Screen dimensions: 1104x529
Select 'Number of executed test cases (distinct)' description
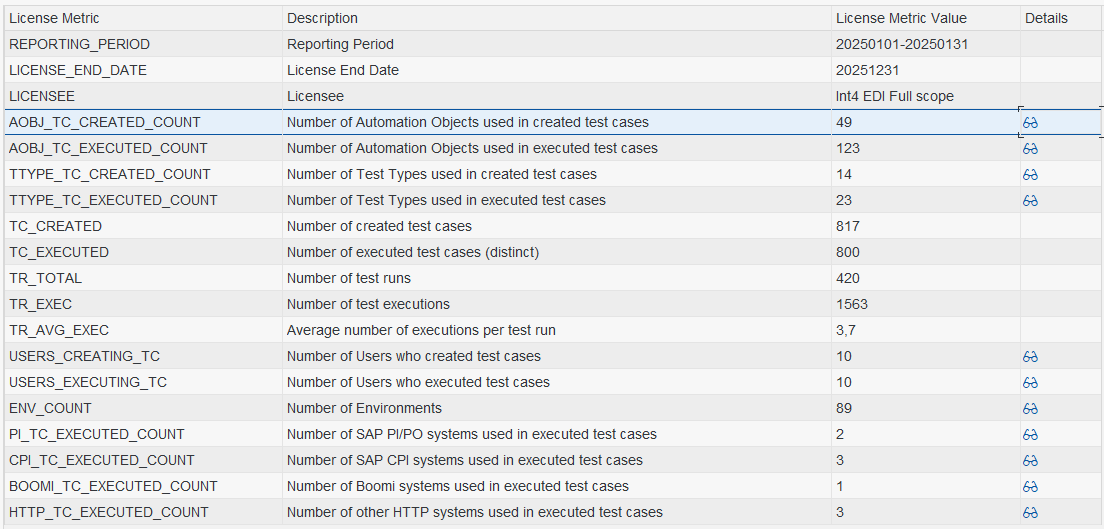pos(413,253)
